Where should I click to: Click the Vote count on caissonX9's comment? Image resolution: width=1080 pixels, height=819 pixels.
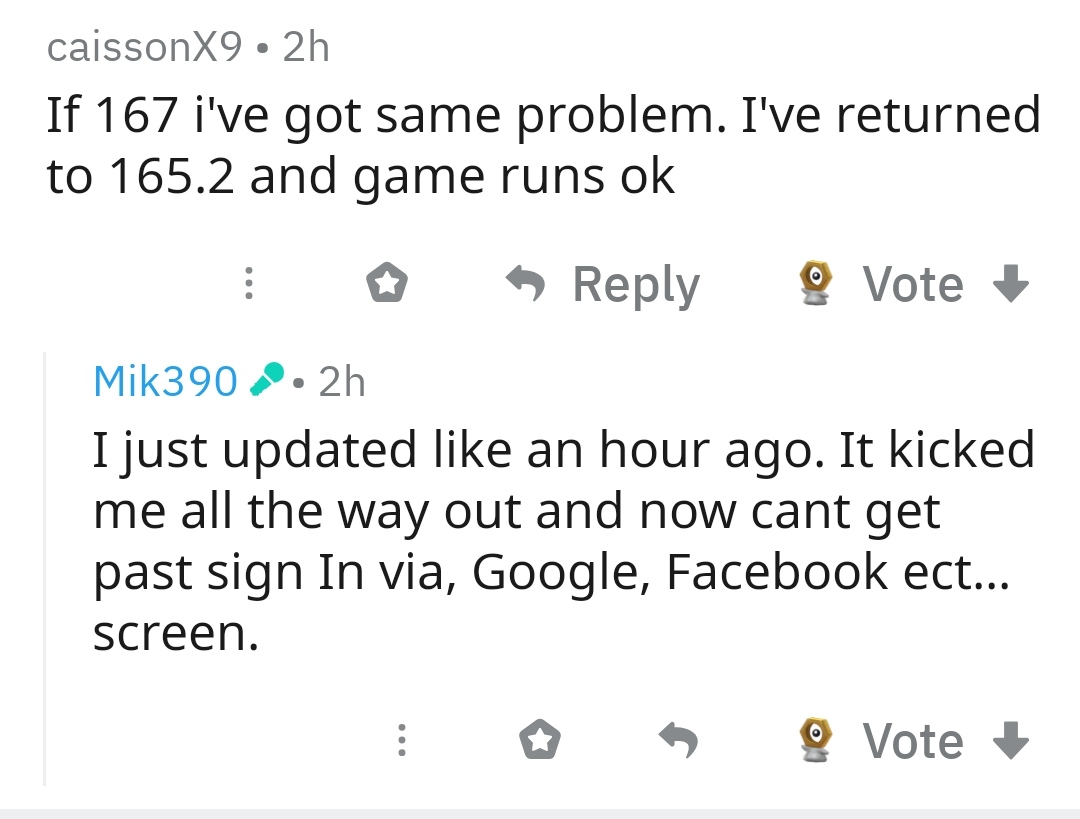point(912,285)
